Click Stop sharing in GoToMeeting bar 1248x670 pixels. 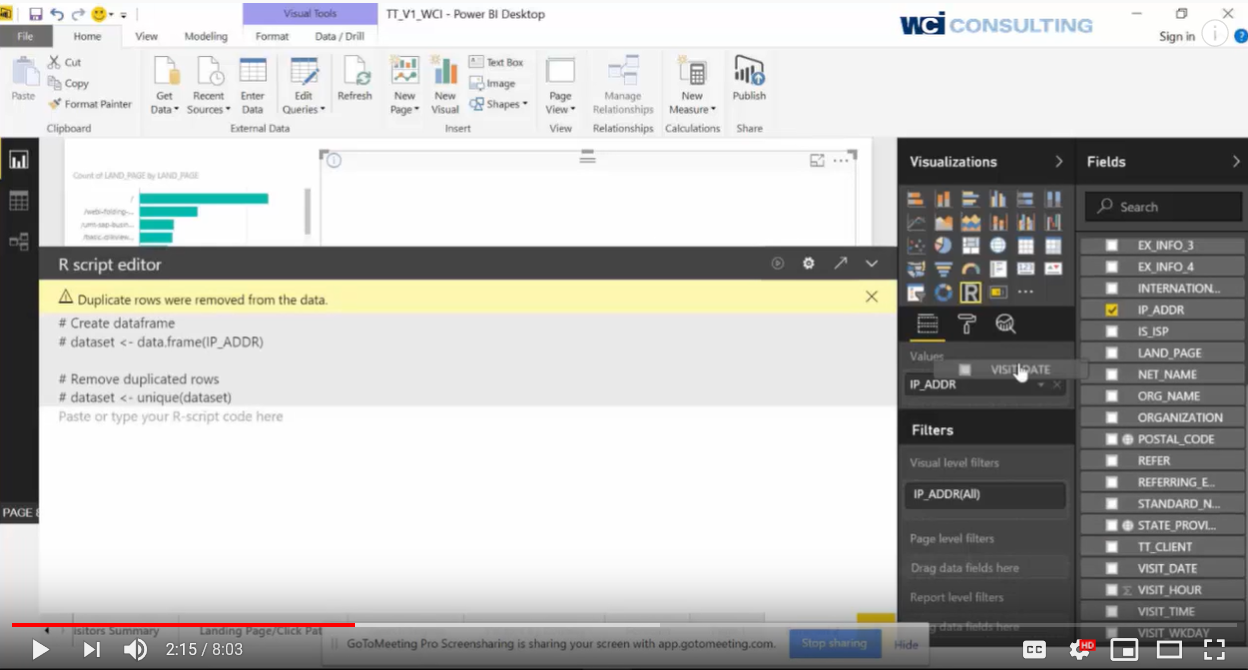[x=834, y=643]
